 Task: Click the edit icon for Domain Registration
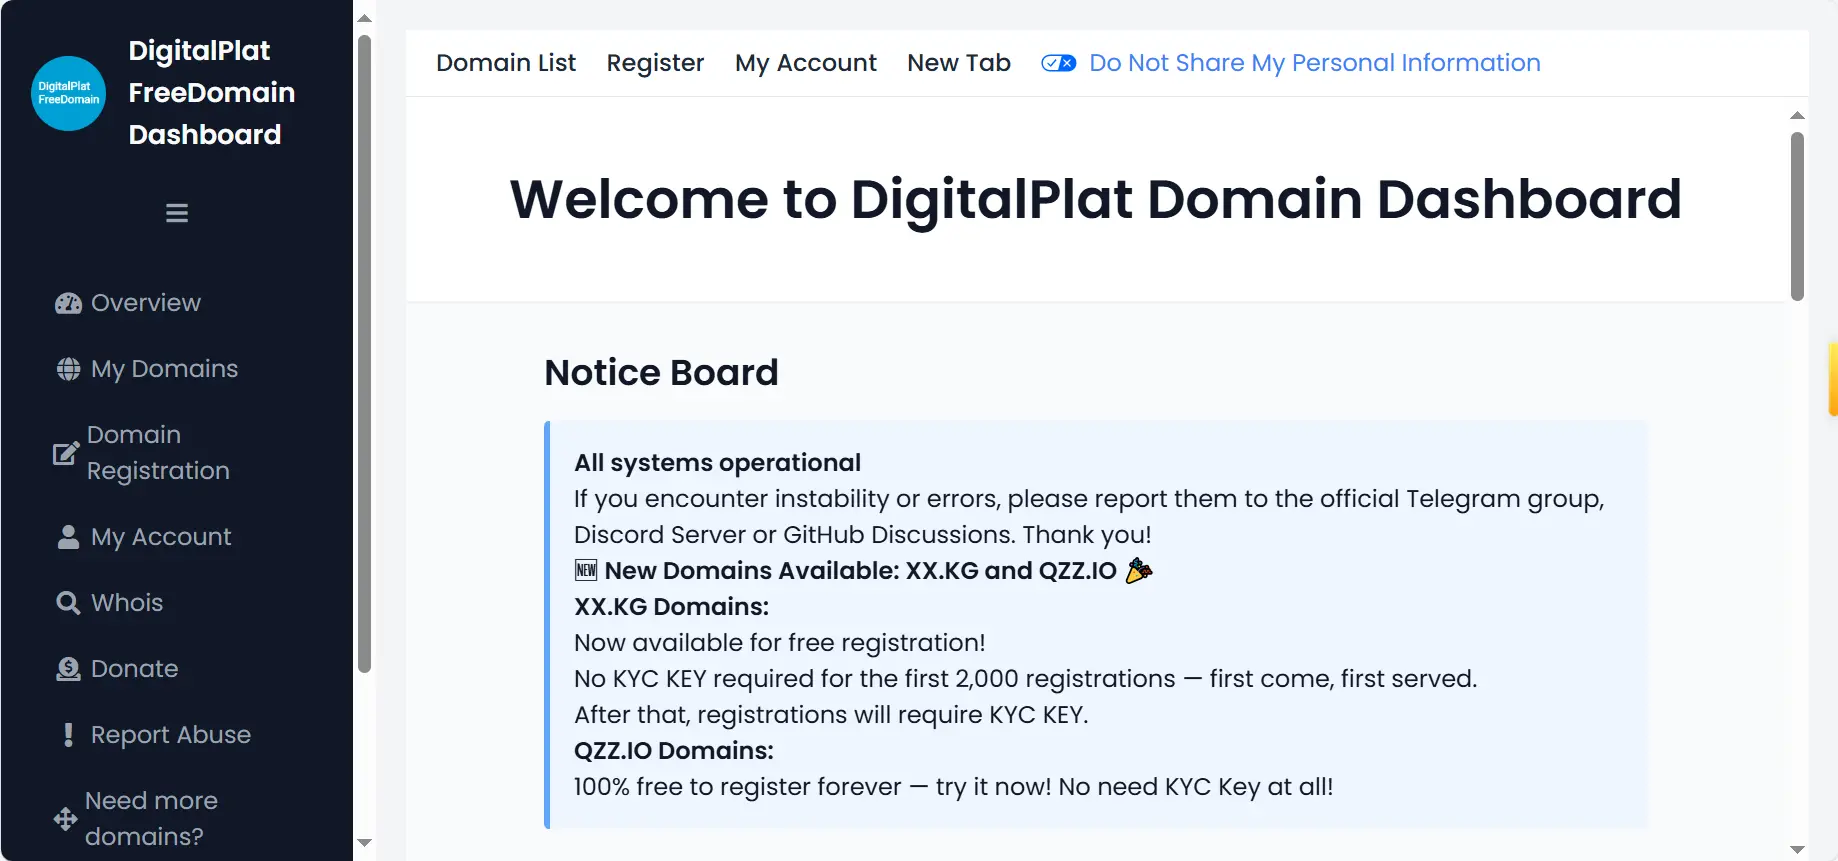pyautogui.click(x=66, y=453)
